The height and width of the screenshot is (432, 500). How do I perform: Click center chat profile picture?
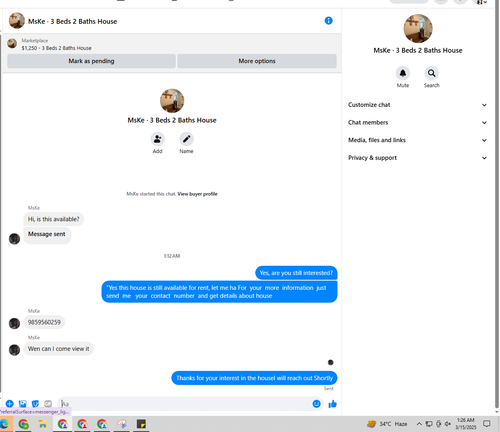click(x=172, y=101)
